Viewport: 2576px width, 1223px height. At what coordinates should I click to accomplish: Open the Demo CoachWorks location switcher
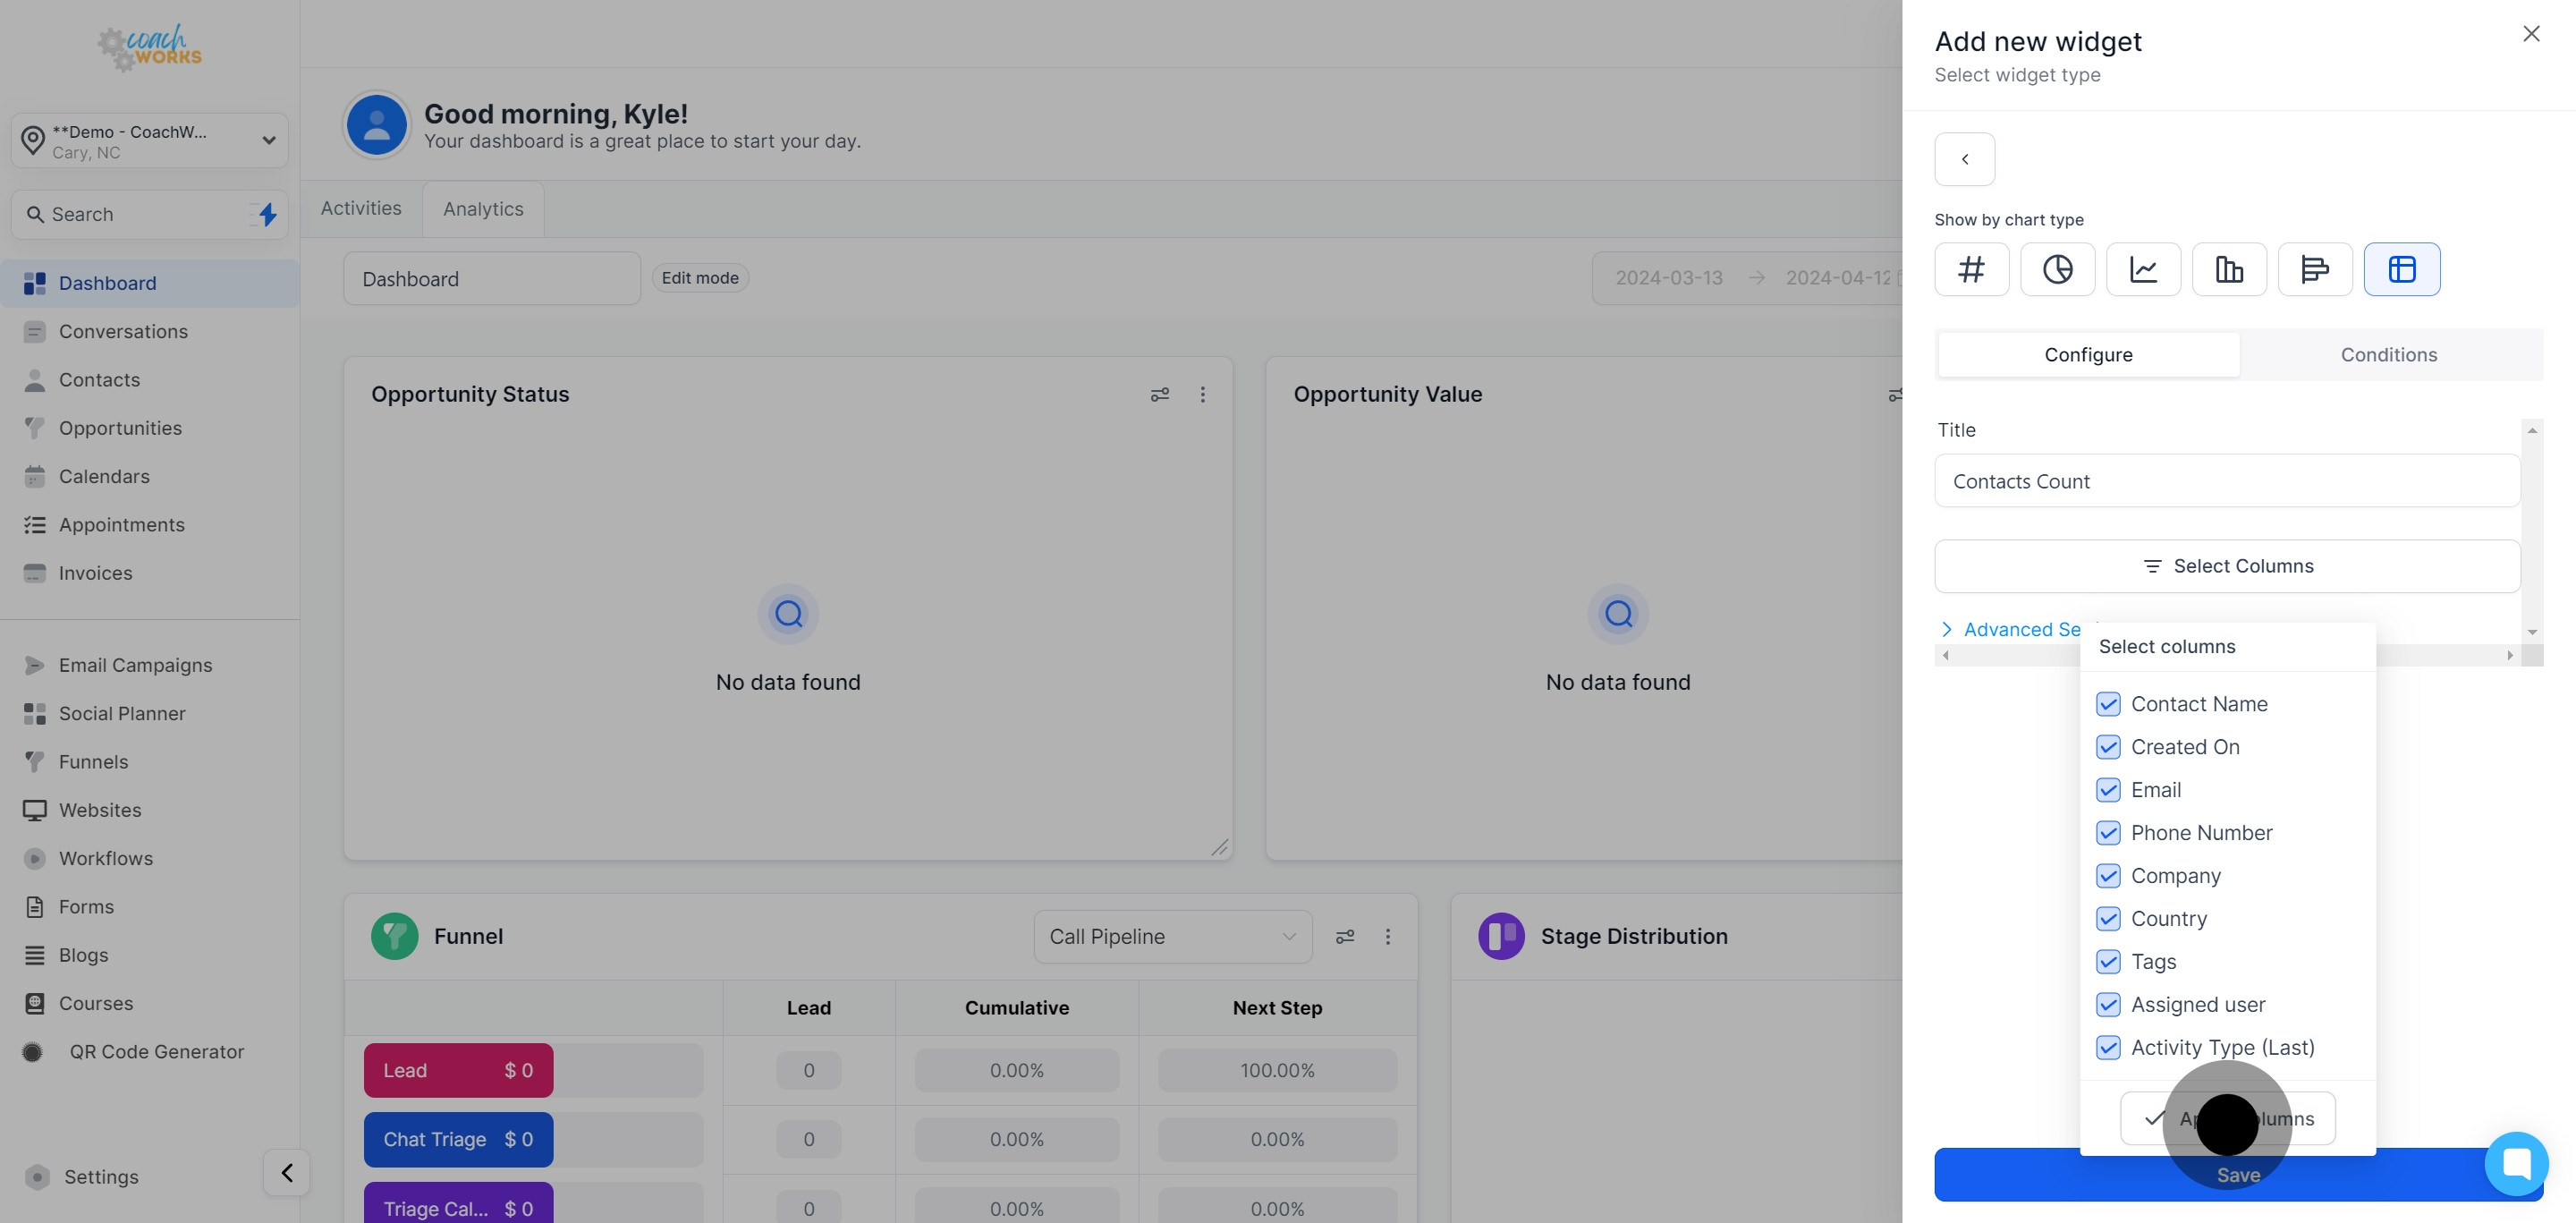(x=149, y=141)
